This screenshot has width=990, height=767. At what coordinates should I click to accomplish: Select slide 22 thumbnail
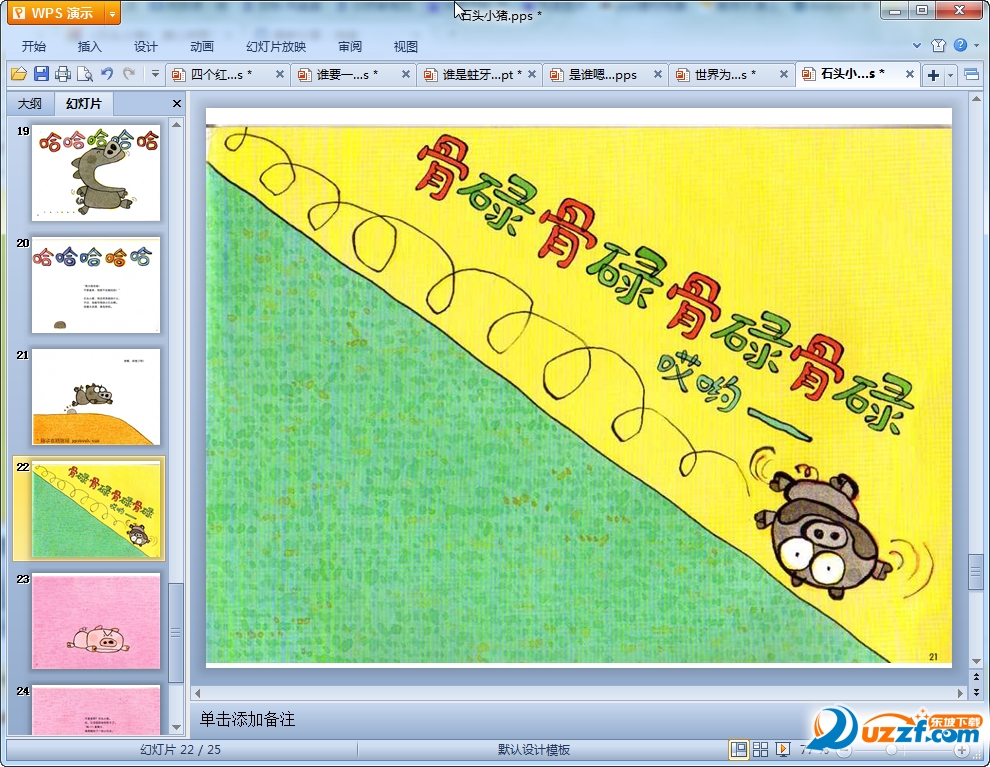click(x=96, y=509)
